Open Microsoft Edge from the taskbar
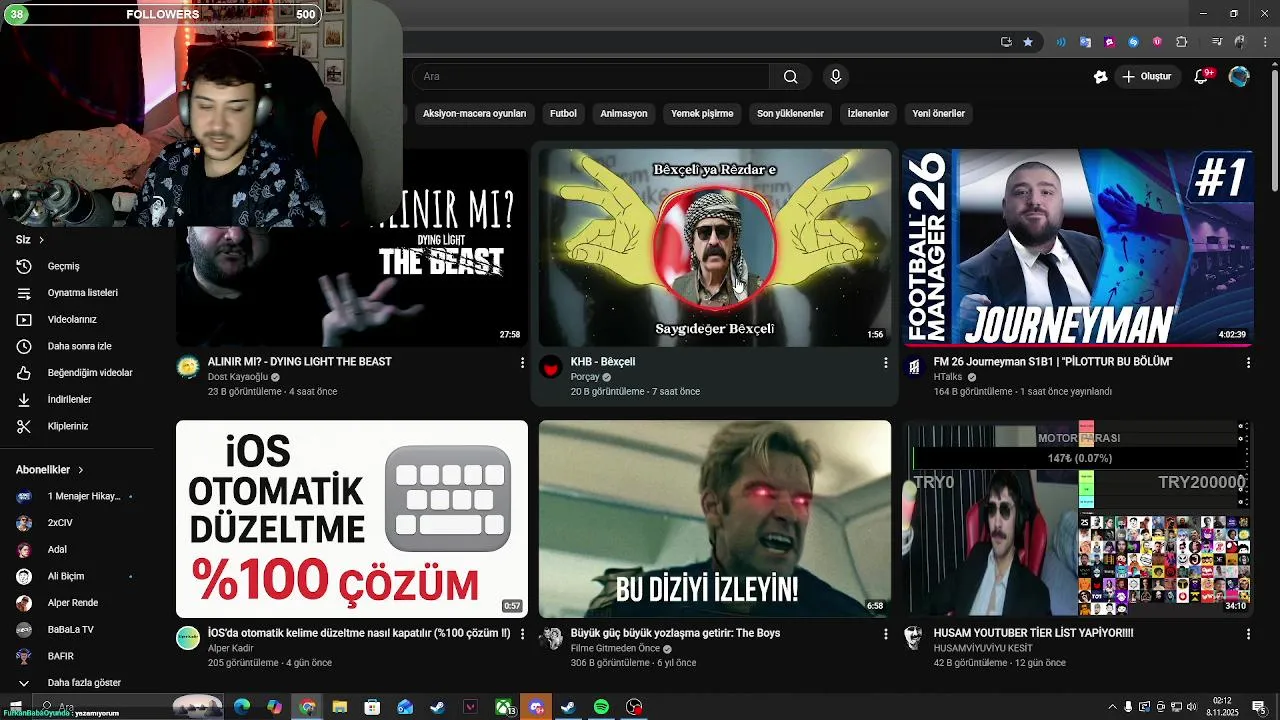Screen dimensions: 1280x720 242,707
